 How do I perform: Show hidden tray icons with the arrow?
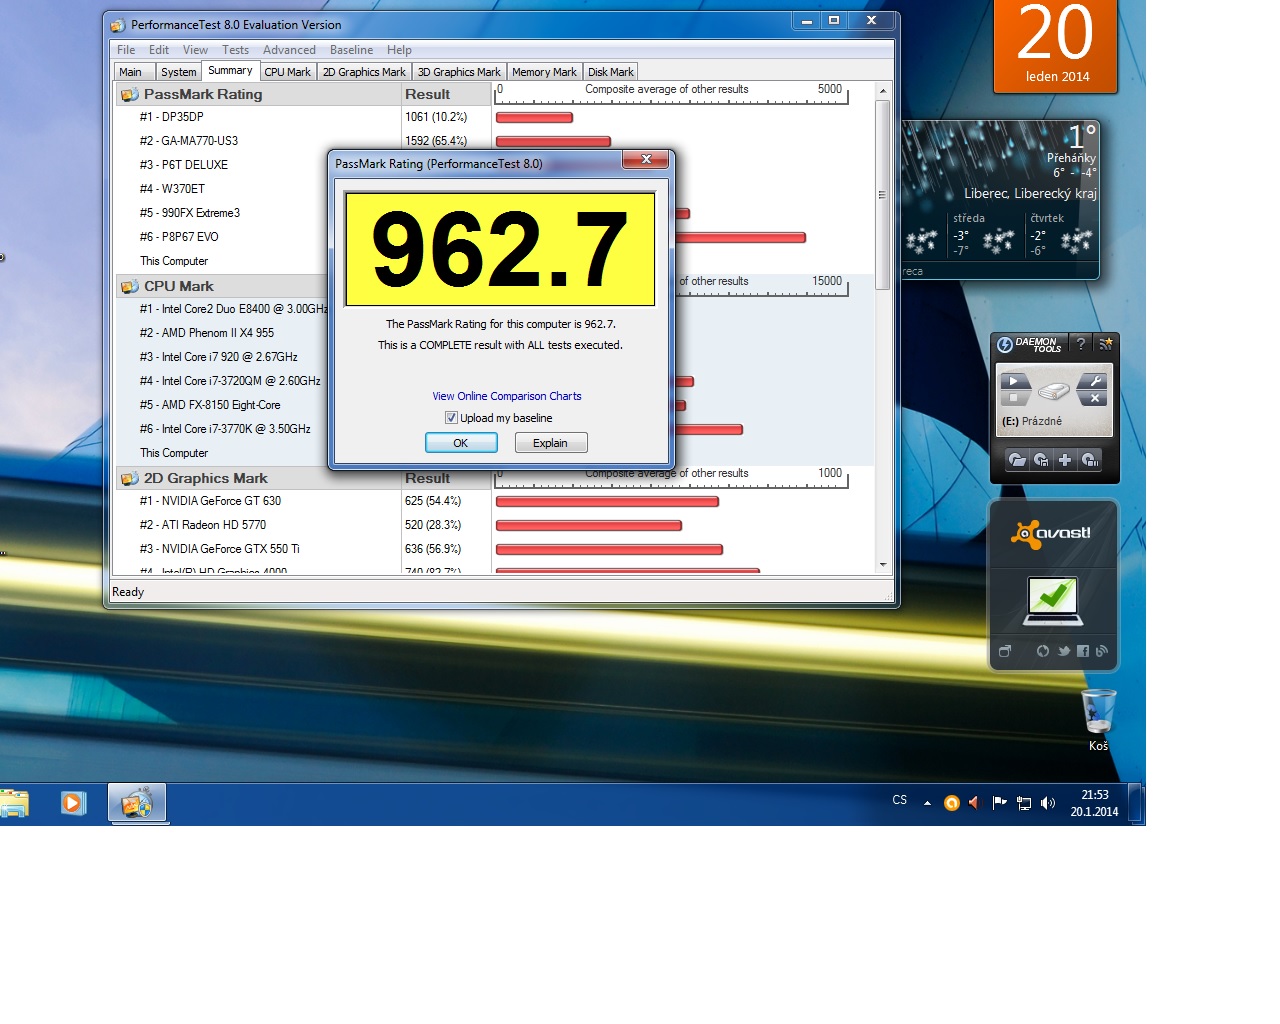click(x=927, y=803)
